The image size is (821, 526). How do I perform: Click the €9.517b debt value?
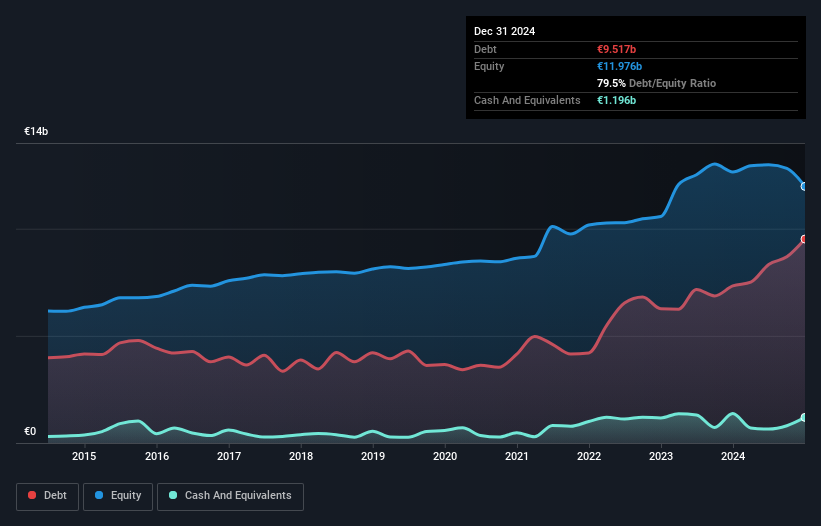pos(616,49)
